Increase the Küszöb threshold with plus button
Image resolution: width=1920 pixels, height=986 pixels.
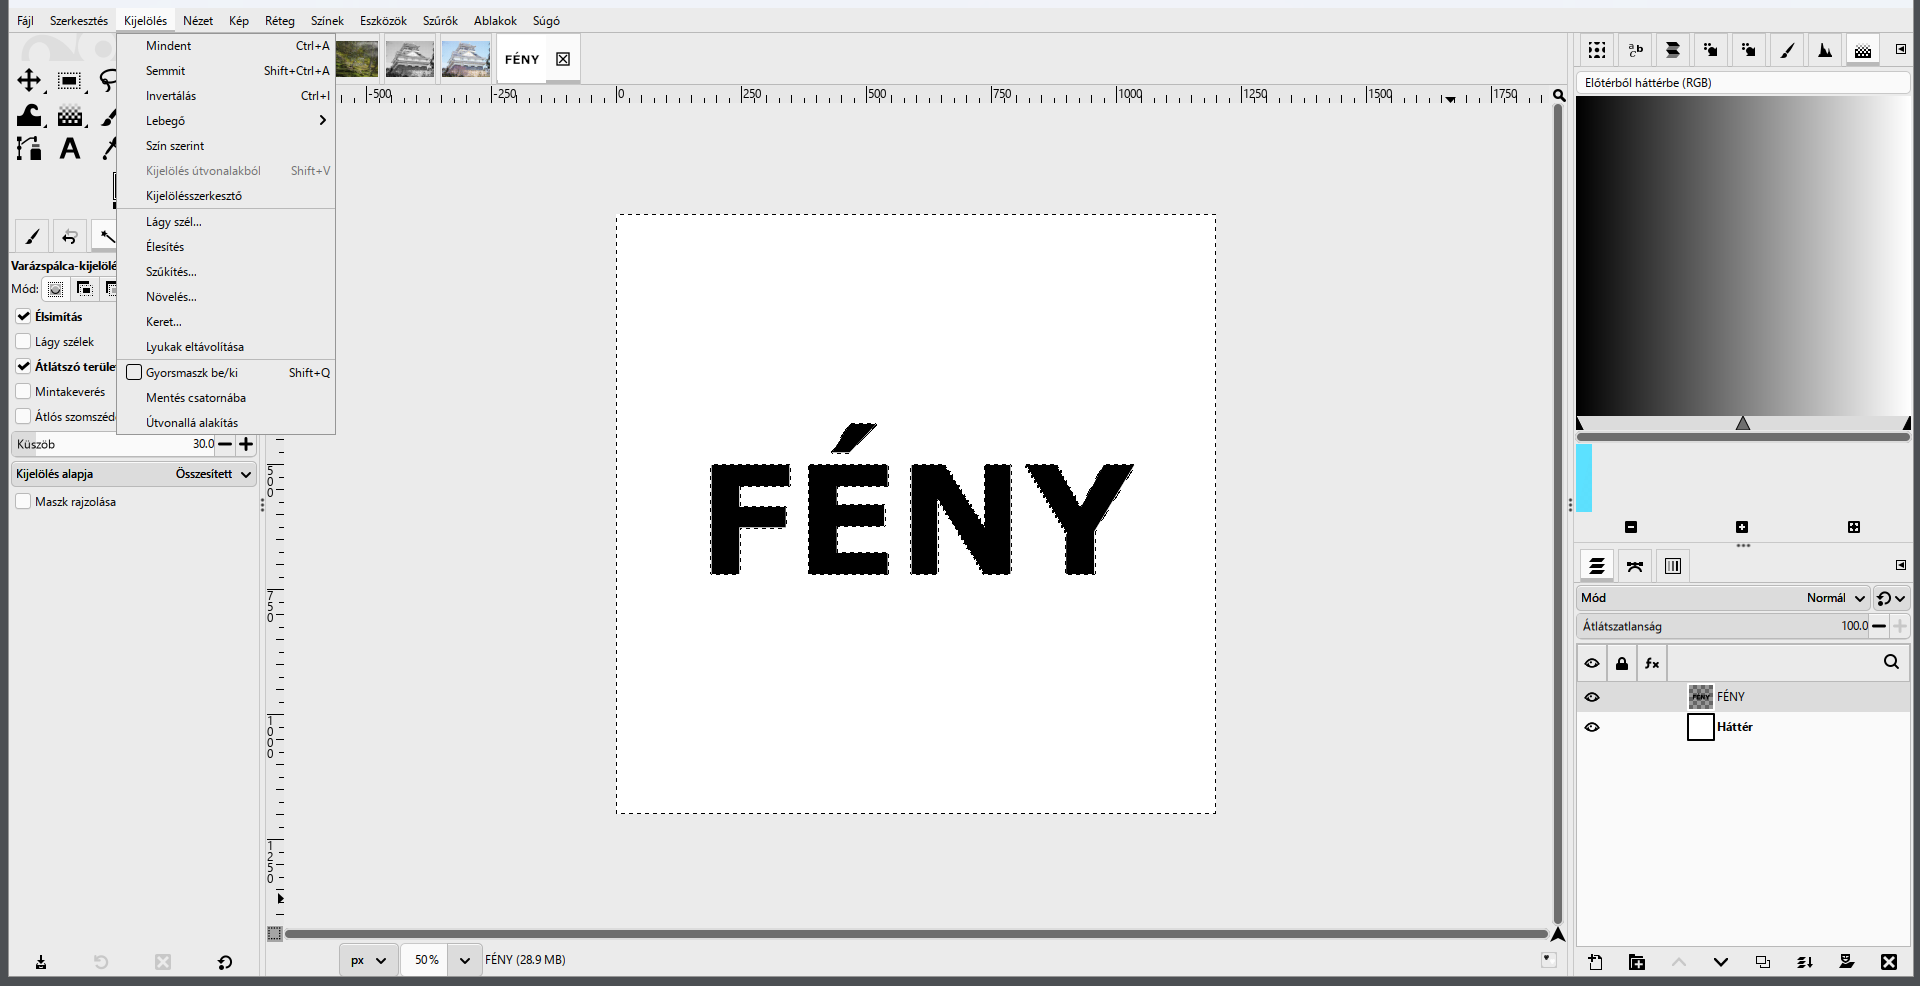246,444
